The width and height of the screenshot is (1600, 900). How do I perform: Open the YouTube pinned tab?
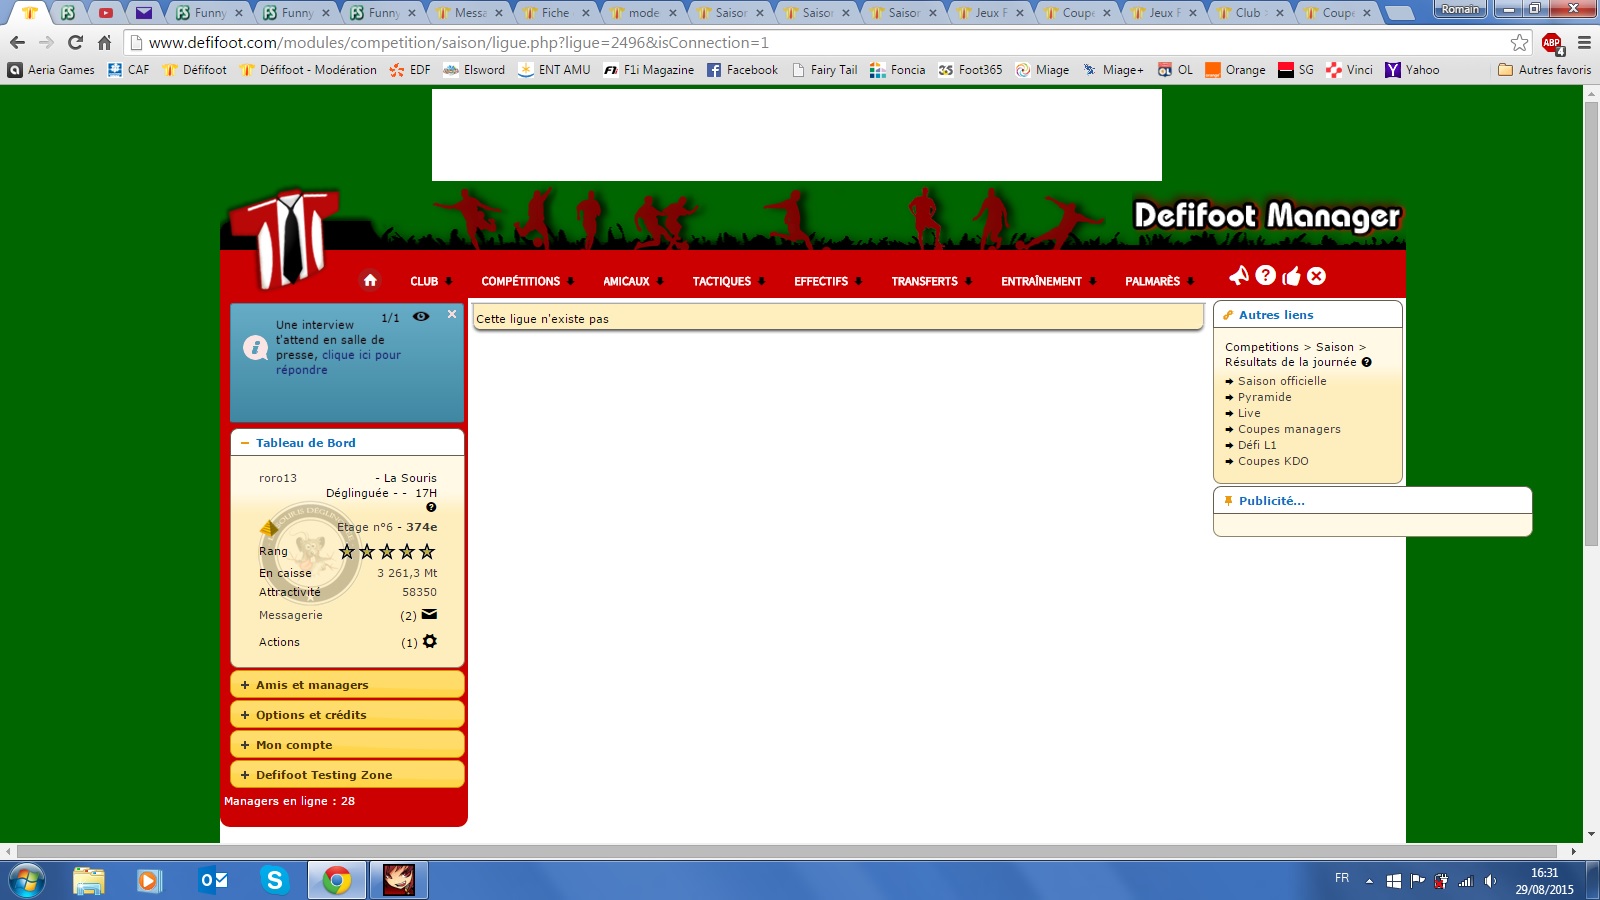[106, 13]
